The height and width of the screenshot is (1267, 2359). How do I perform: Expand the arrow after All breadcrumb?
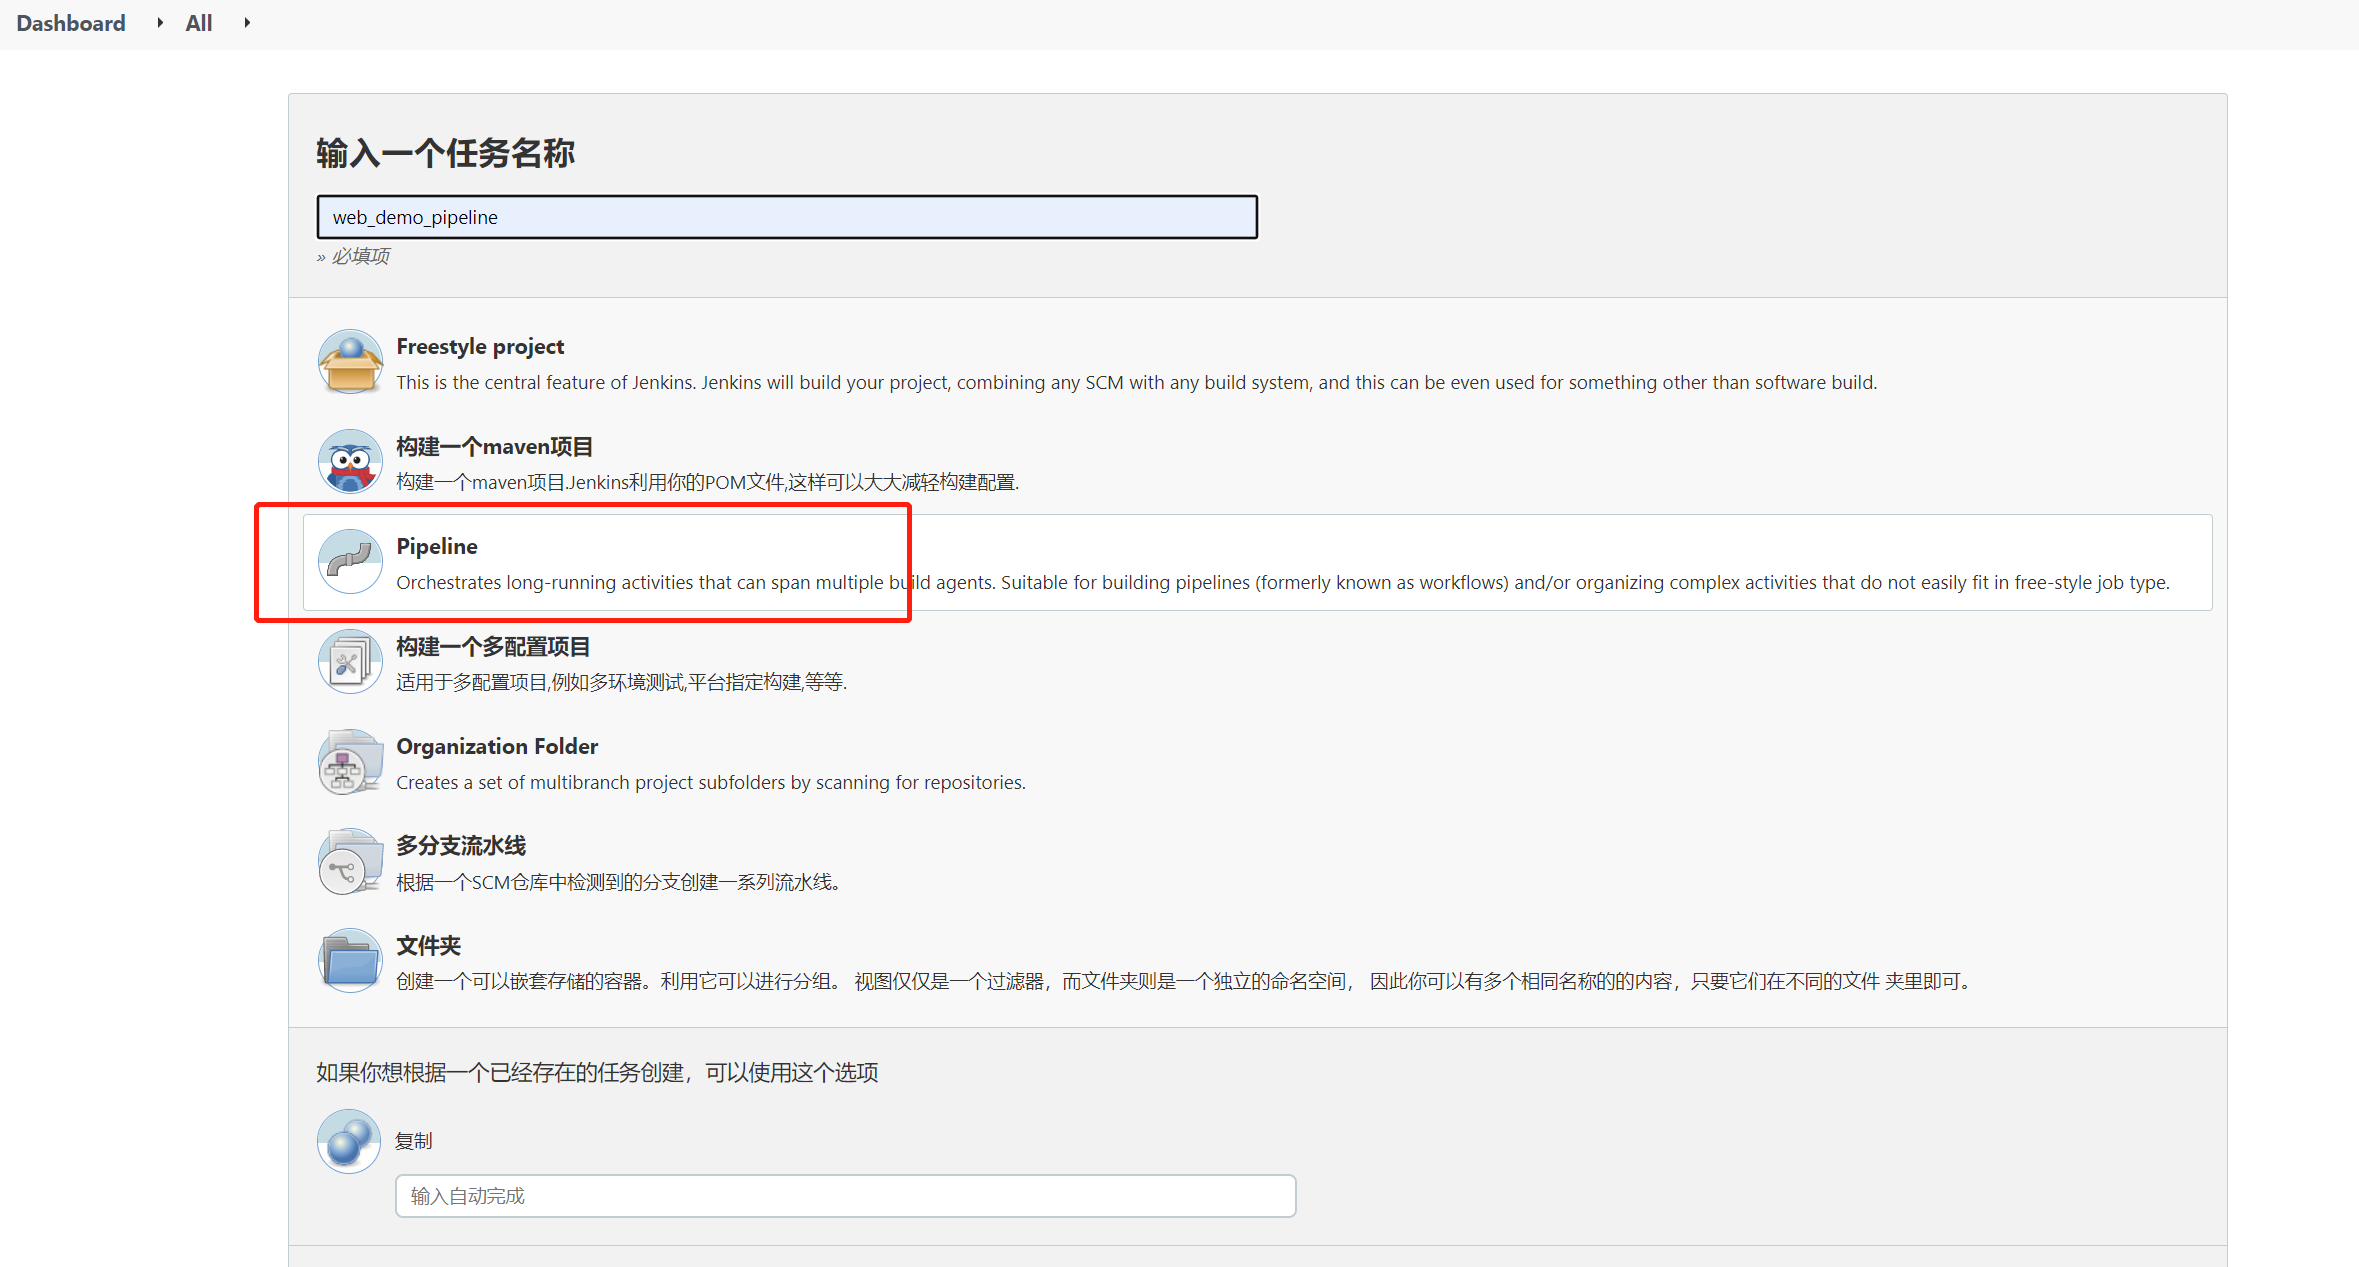[247, 23]
